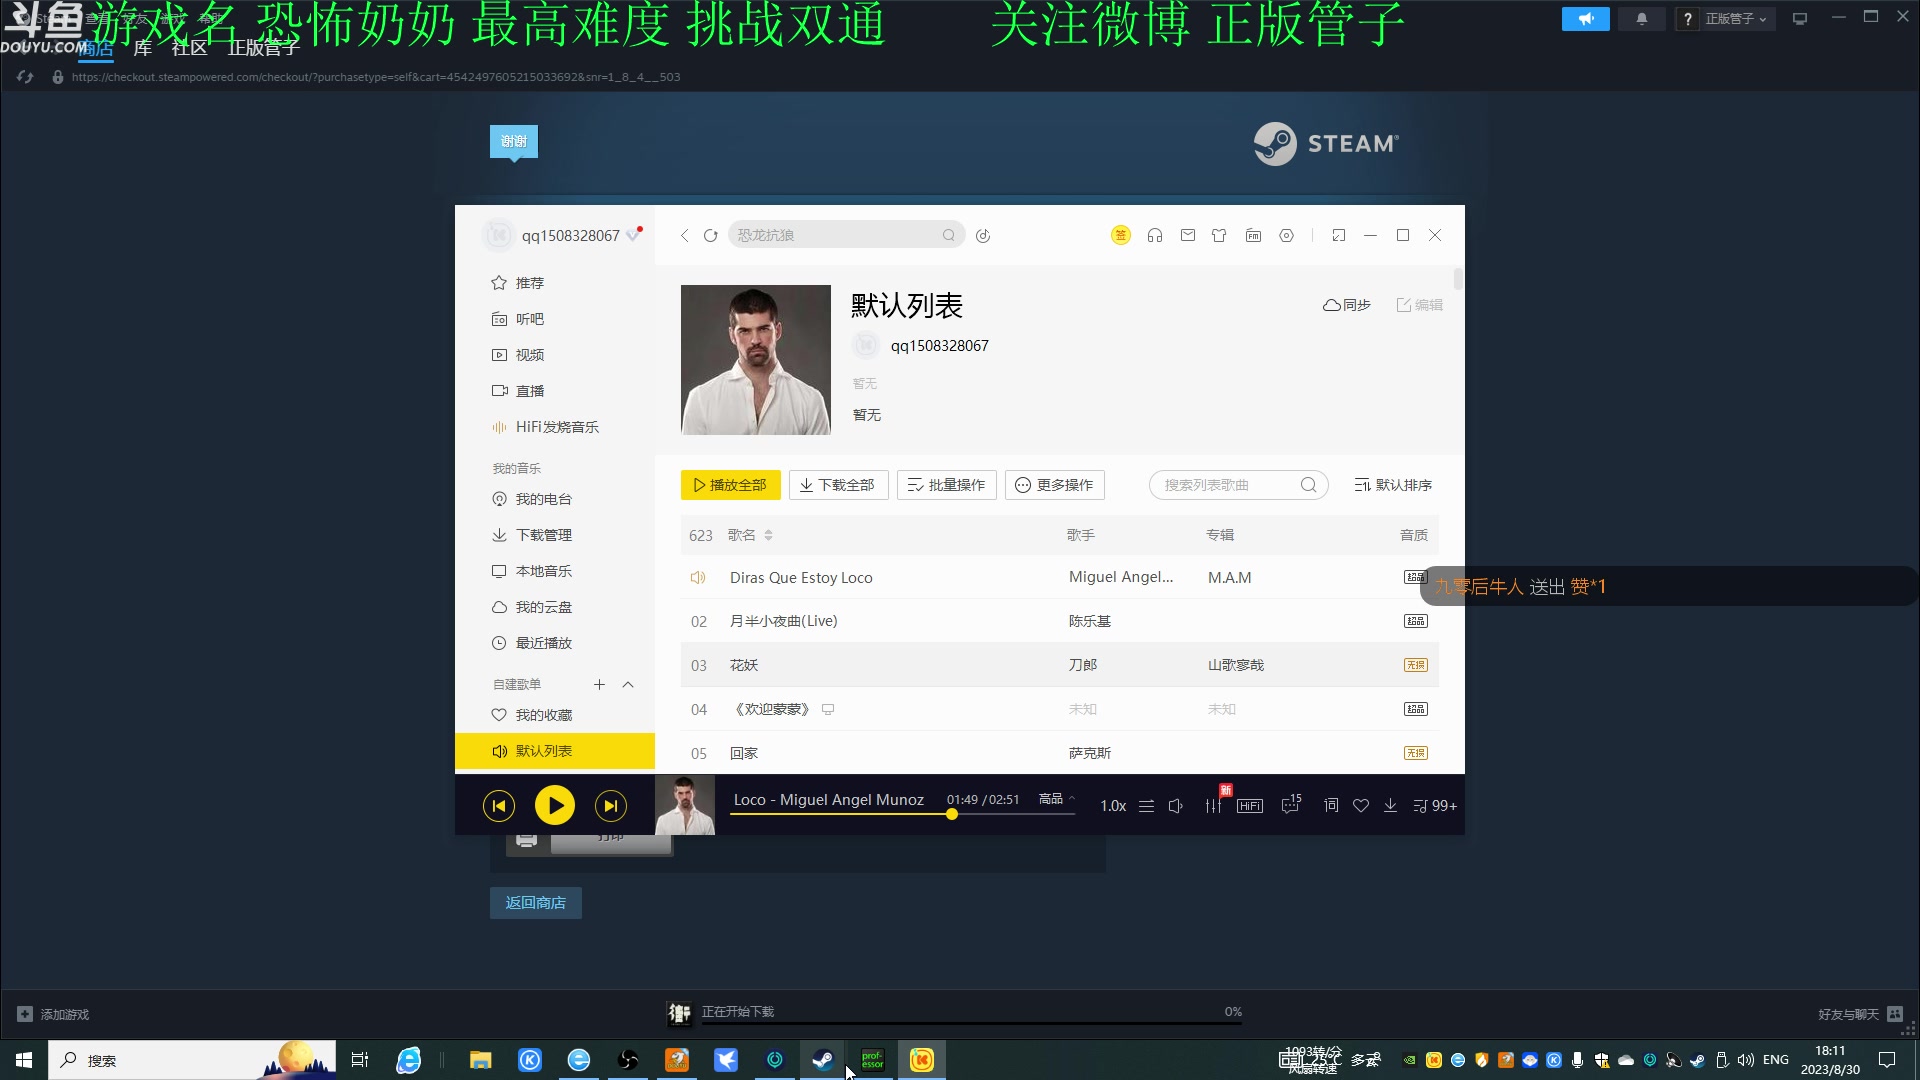This screenshot has width=1920, height=1080.
Task: Collapse the 自建歌单 playlist section
Action: coord(628,685)
